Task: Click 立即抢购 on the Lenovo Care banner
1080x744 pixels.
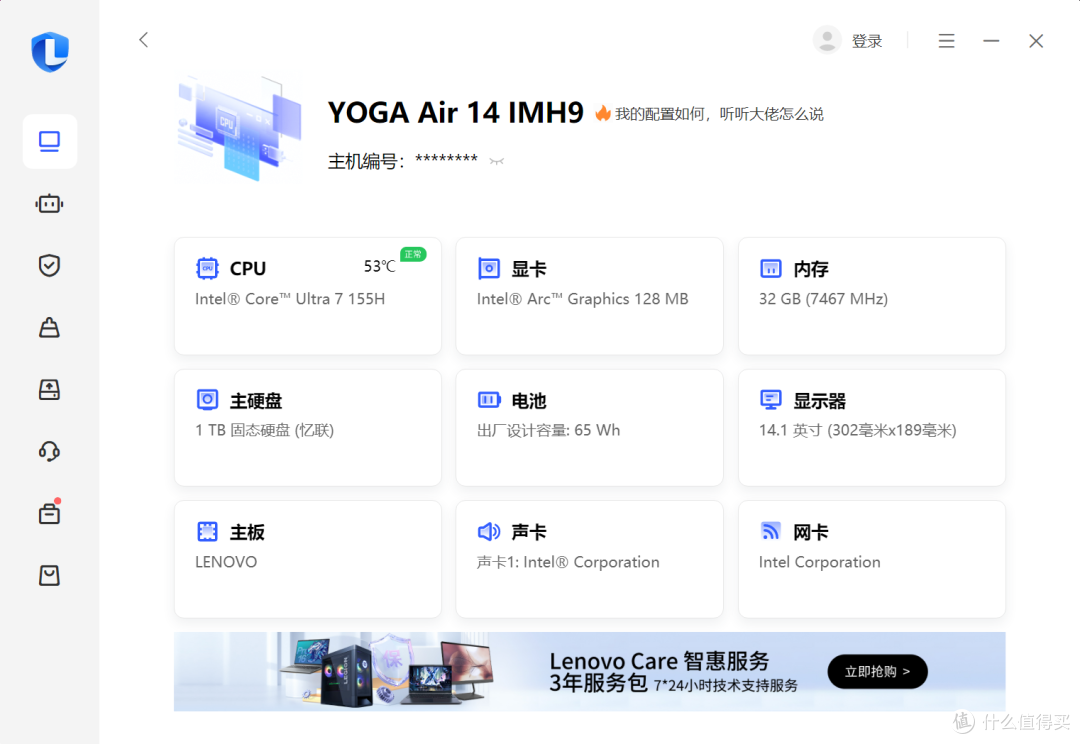Action: (x=877, y=671)
